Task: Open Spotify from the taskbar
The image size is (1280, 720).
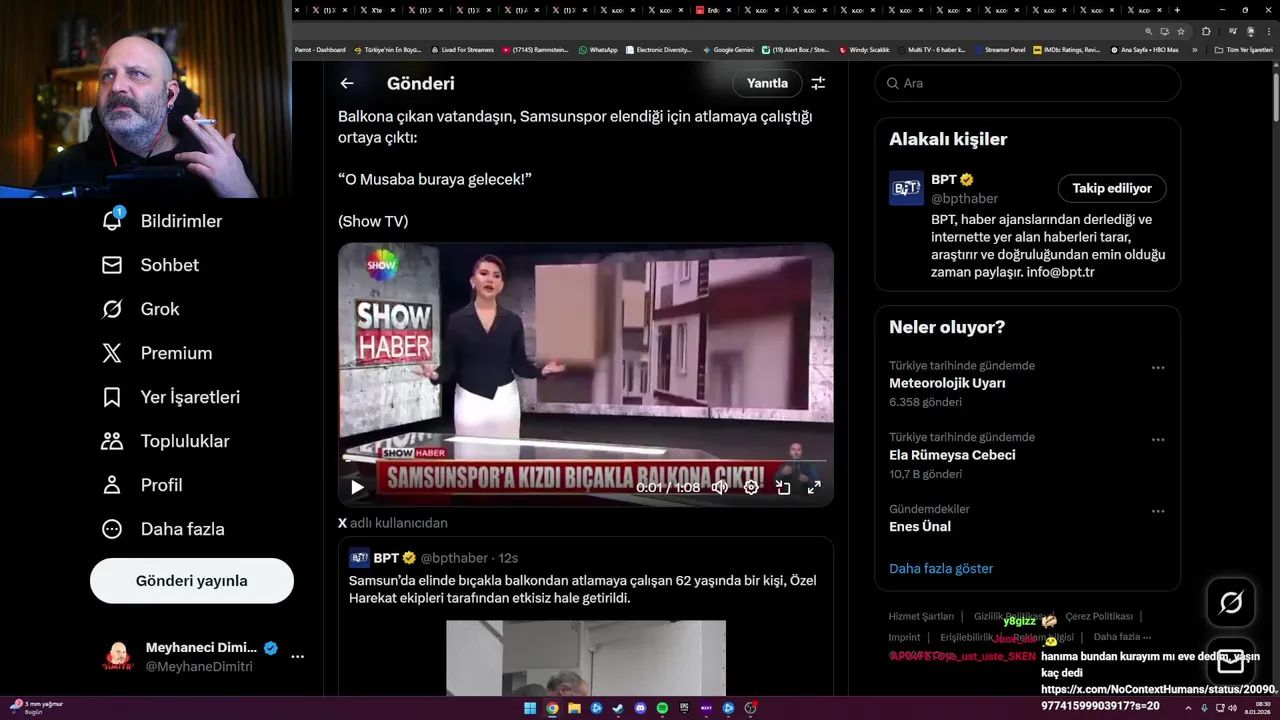Action: click(x=662, y=708)
